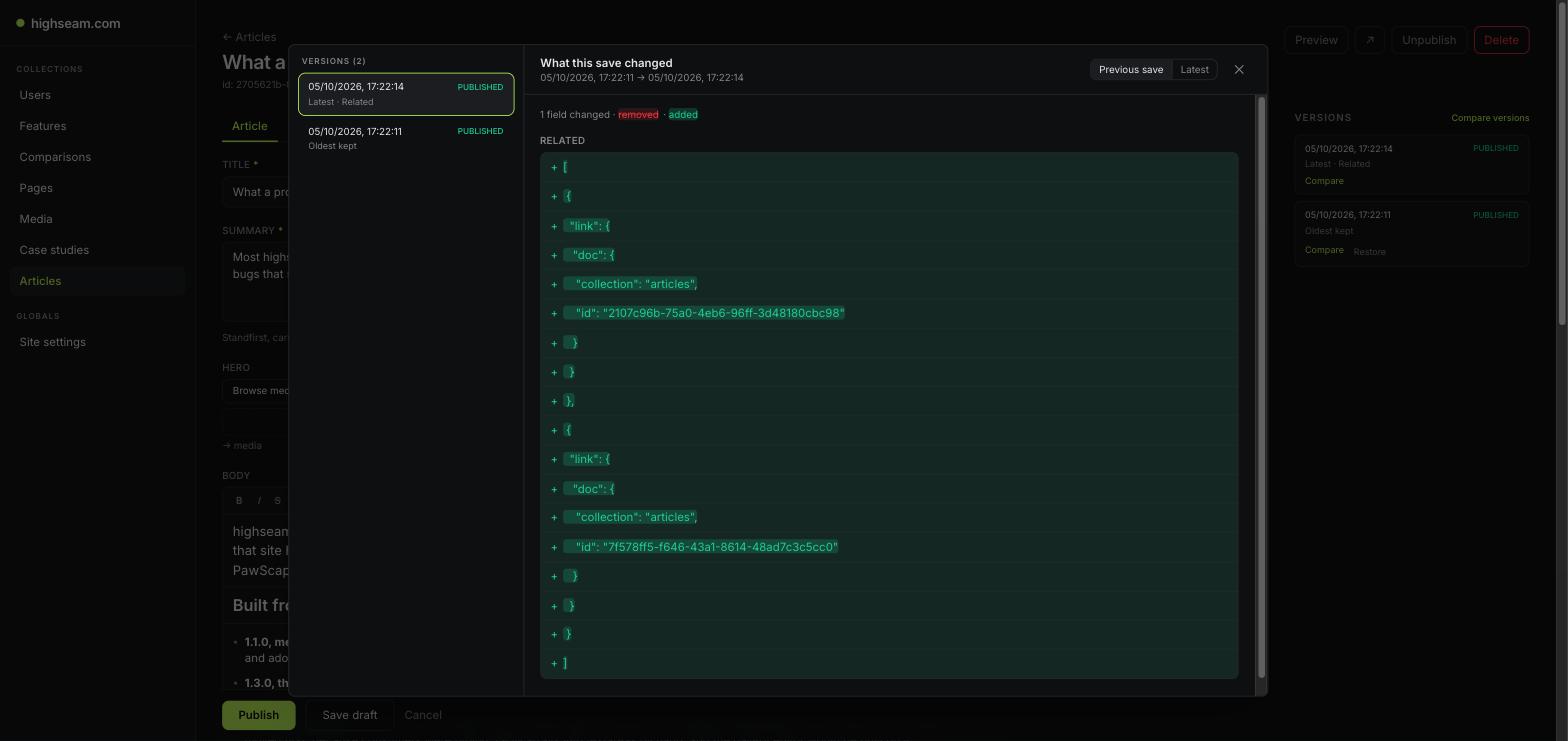Open the Pages collection
This screenshot has width=1568, height=741.
(97, 188)
